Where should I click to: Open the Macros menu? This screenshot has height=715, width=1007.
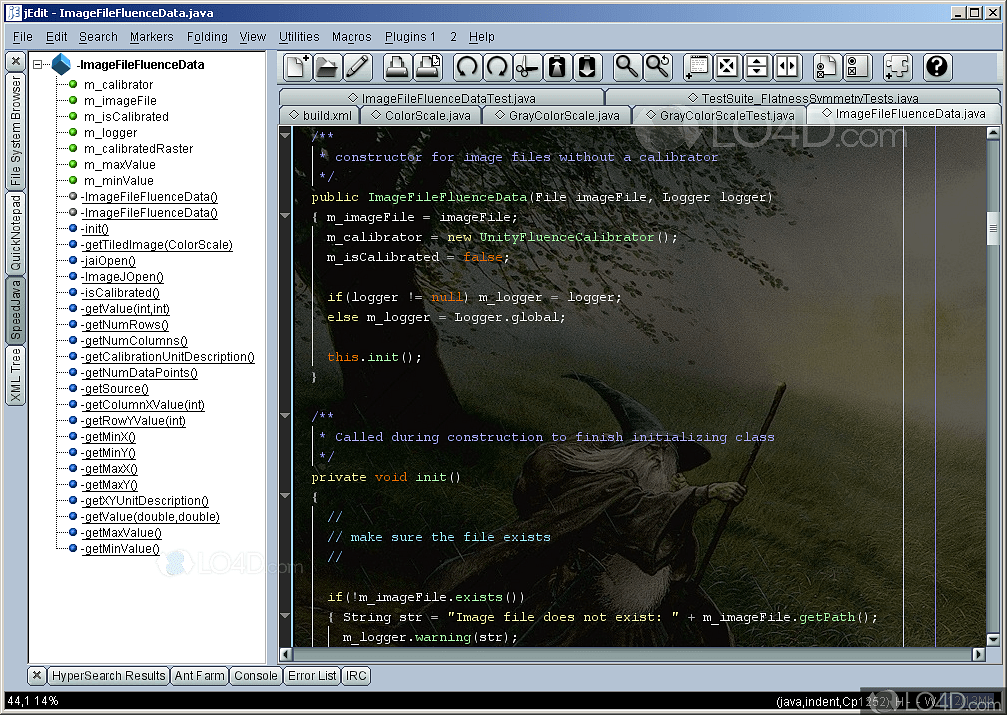pyautogui.click(x=351, y=37)
